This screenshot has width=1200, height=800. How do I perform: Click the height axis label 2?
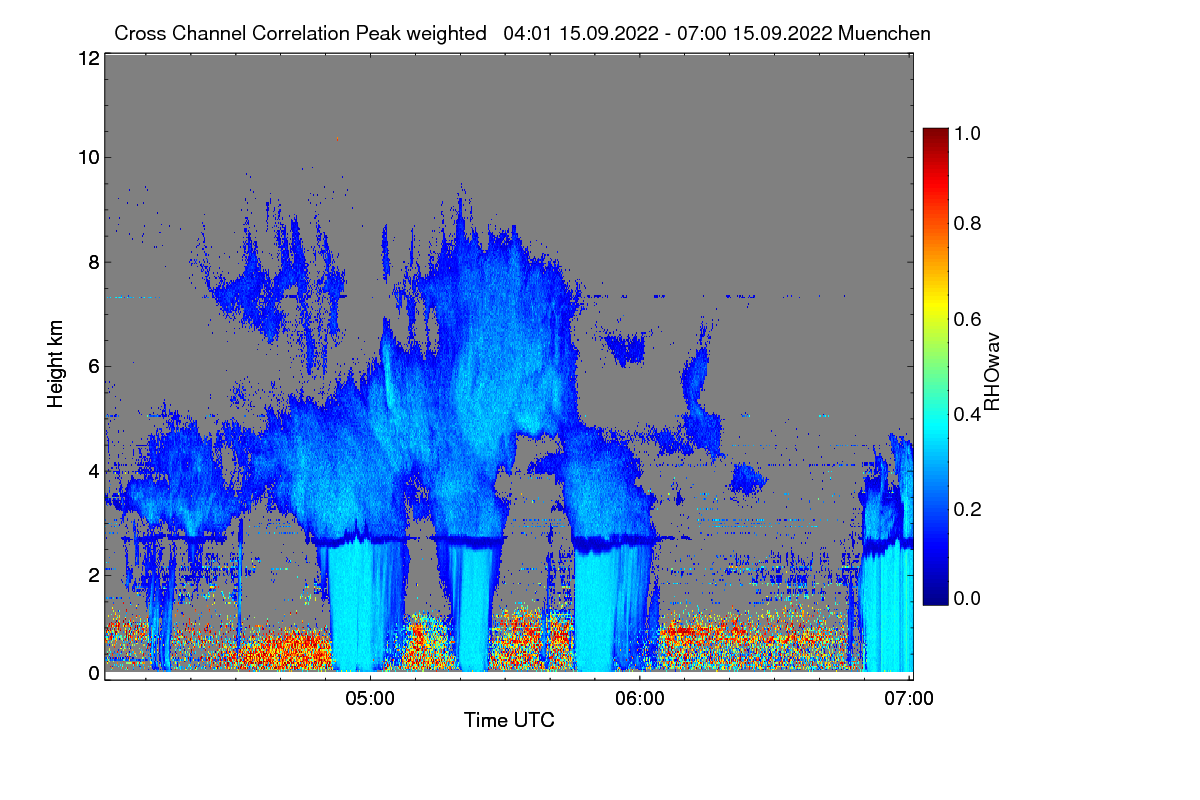(x=93, y=575)
